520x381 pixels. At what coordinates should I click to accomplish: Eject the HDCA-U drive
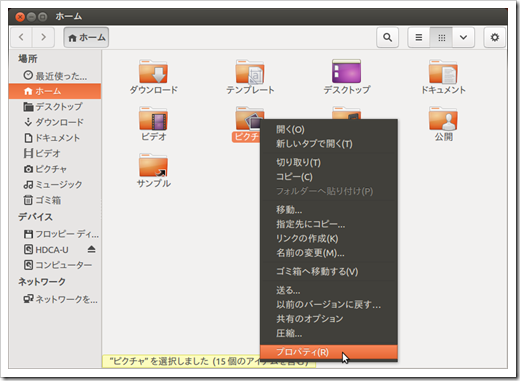coord(92,249)
